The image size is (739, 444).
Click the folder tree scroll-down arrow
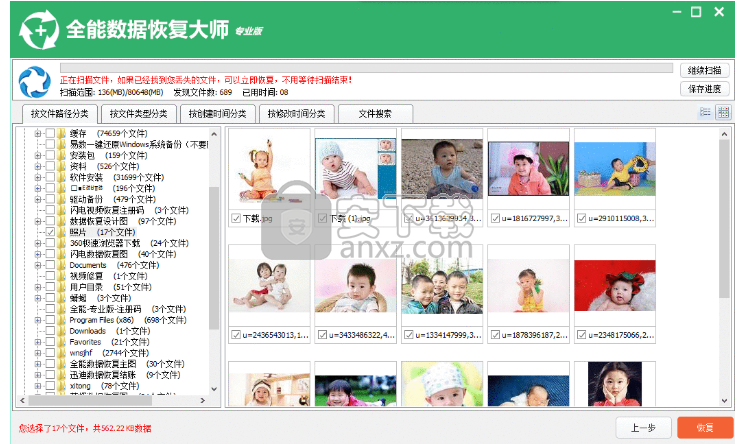pyautogui.click(x=214, y=389)
